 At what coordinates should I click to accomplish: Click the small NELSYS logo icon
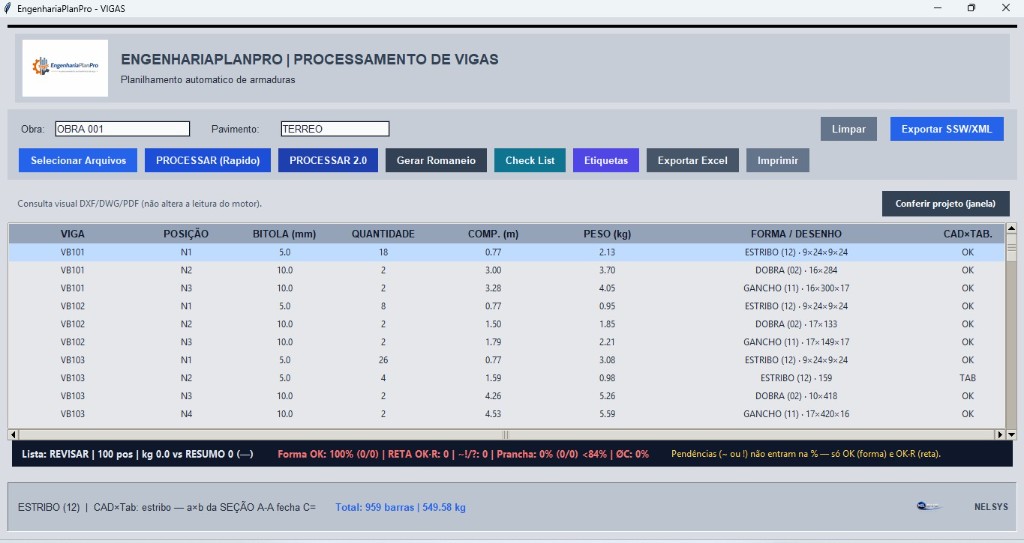tap(928, 506)
